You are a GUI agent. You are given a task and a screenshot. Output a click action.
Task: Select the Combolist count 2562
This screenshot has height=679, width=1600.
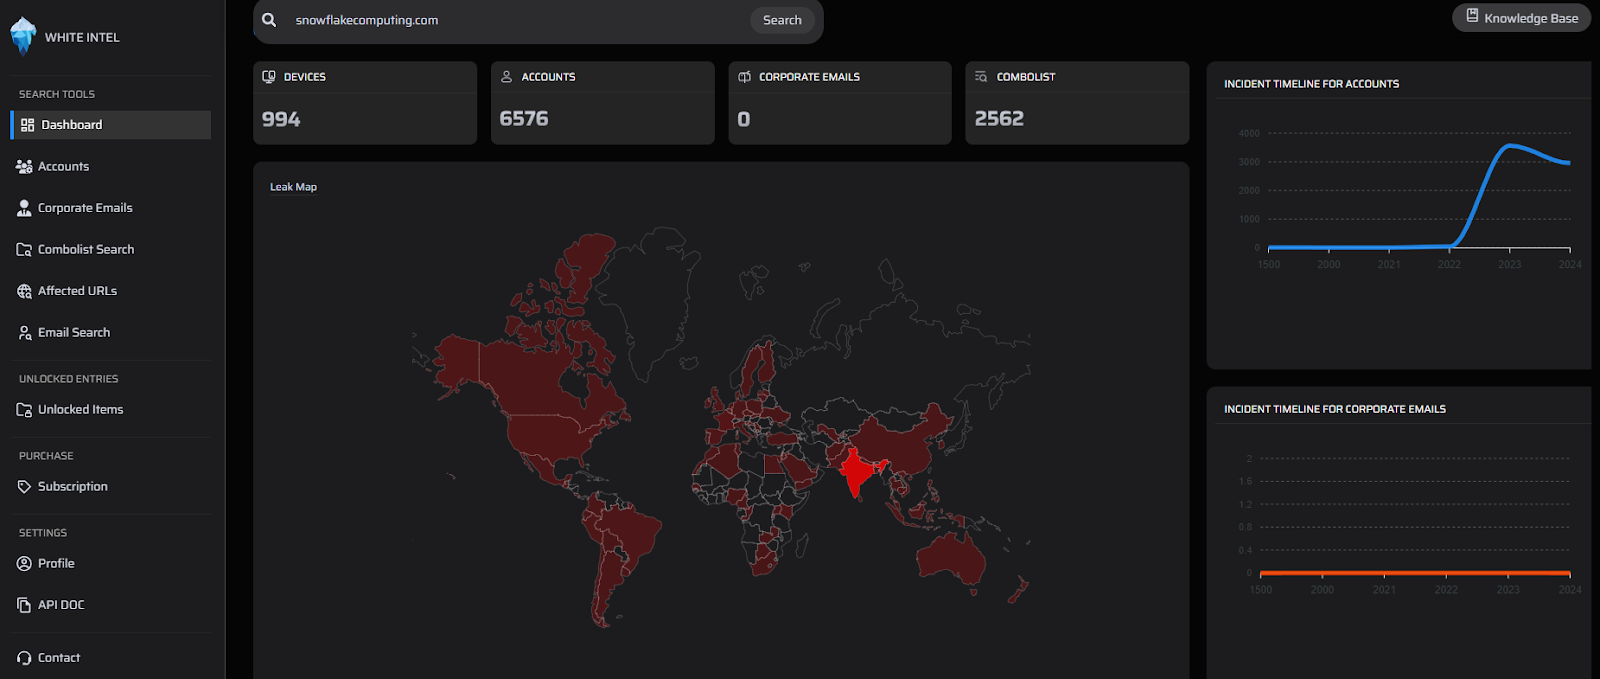pyautogui.click(x=999, y=118)
